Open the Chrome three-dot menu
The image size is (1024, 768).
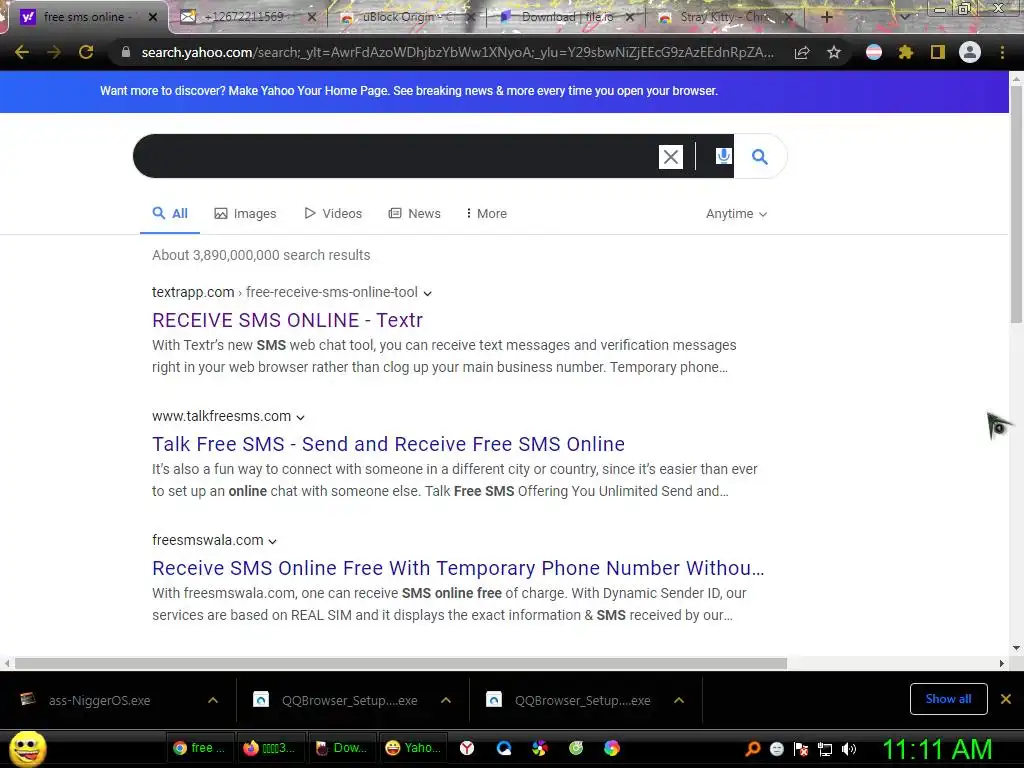(x=1002, y=52)
